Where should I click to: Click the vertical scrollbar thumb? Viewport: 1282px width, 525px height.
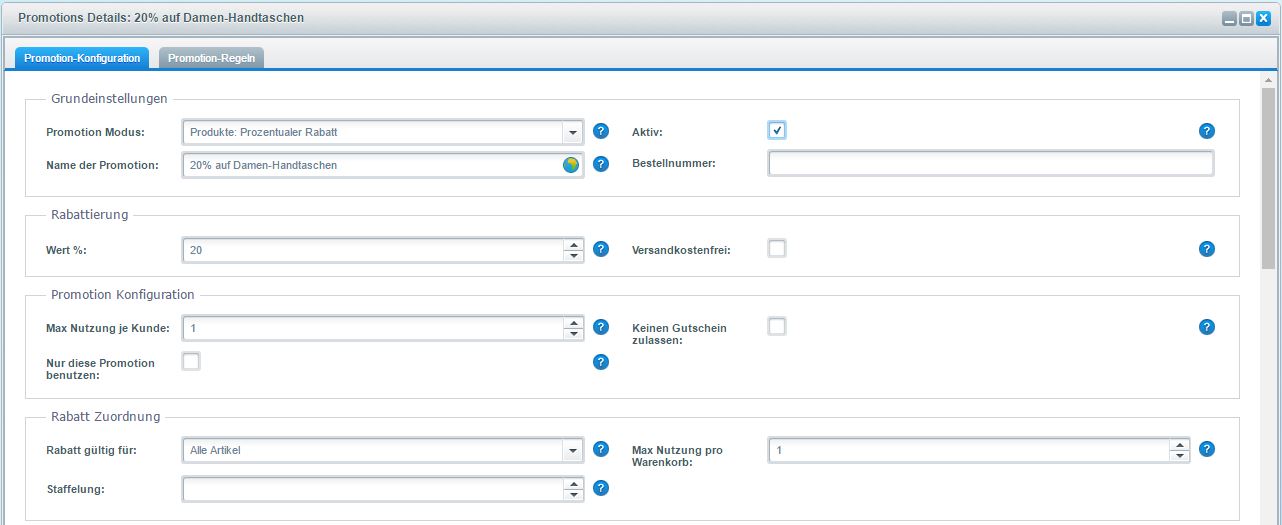1268,179
